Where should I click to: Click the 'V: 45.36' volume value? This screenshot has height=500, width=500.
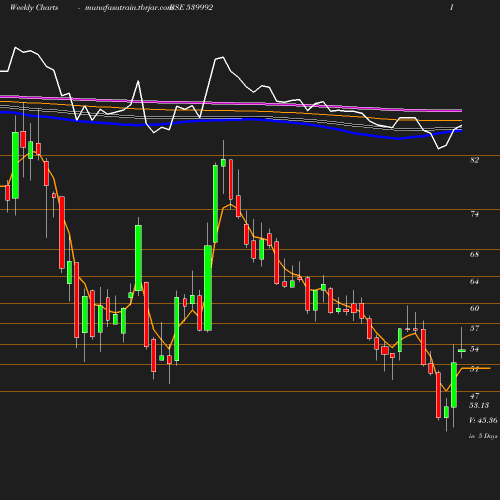483,420
